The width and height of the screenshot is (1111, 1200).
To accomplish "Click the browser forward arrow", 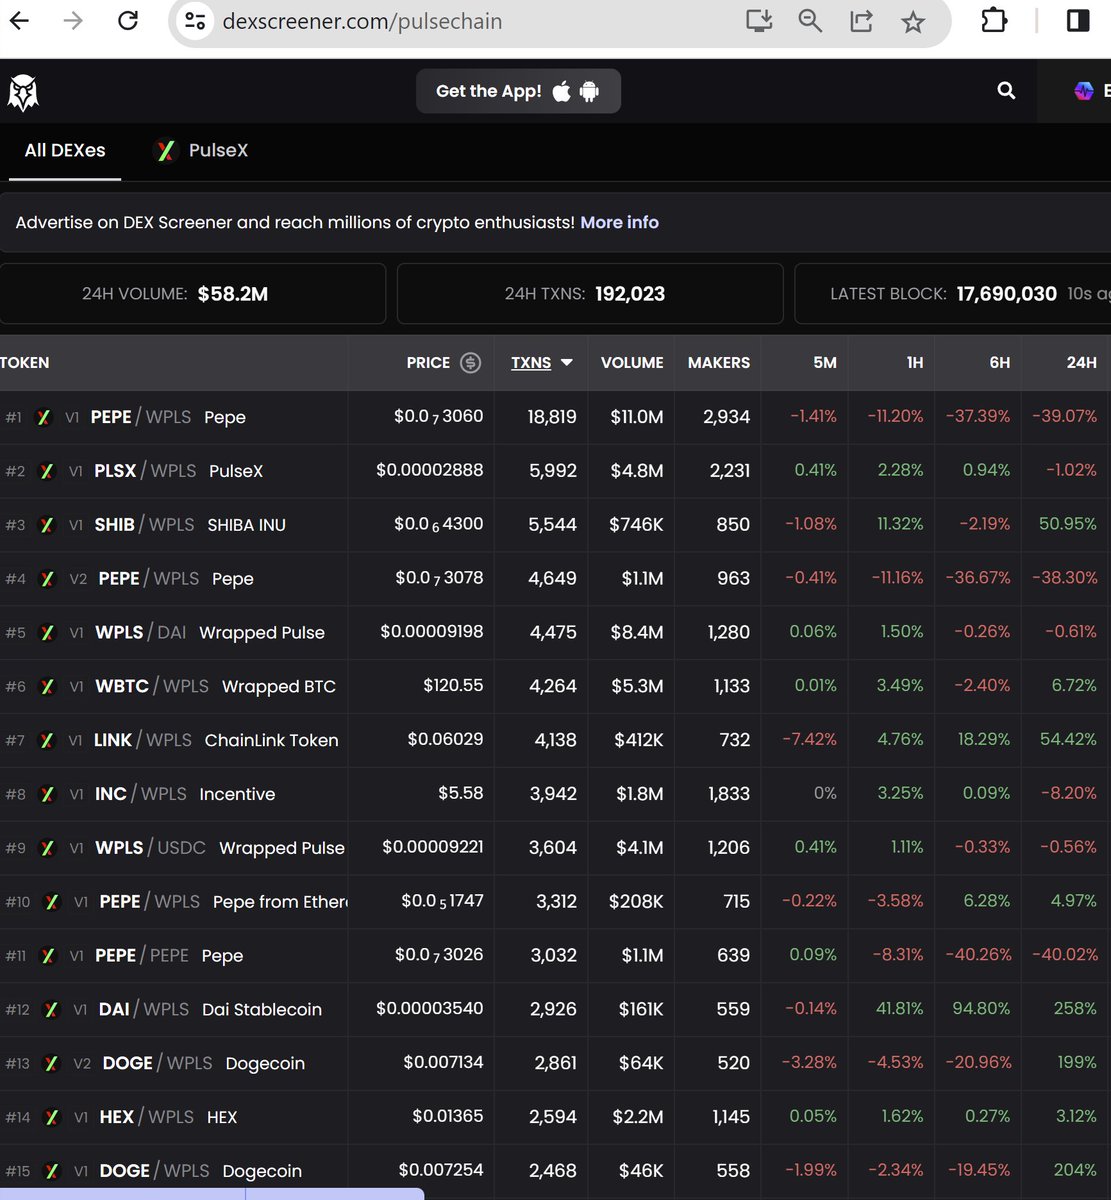I will click(73, 20).
